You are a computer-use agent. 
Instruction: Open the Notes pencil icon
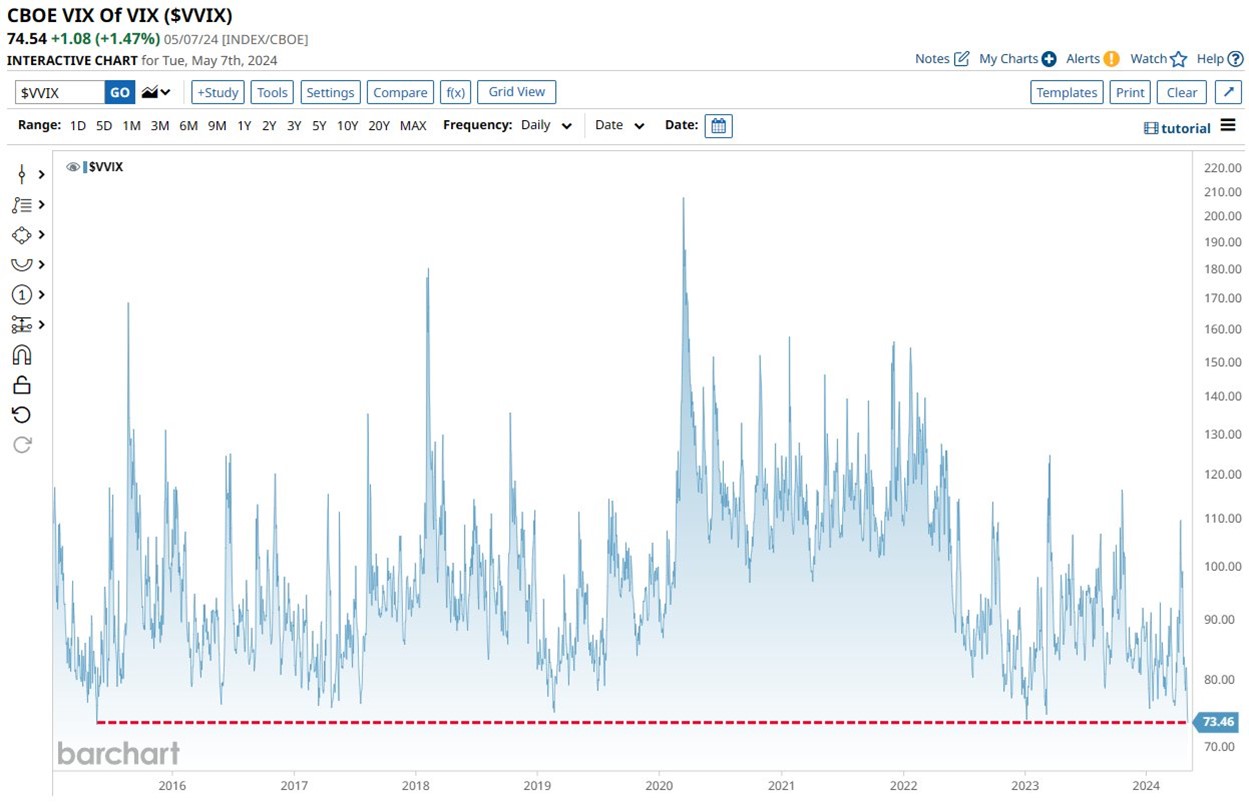point(962,59)
